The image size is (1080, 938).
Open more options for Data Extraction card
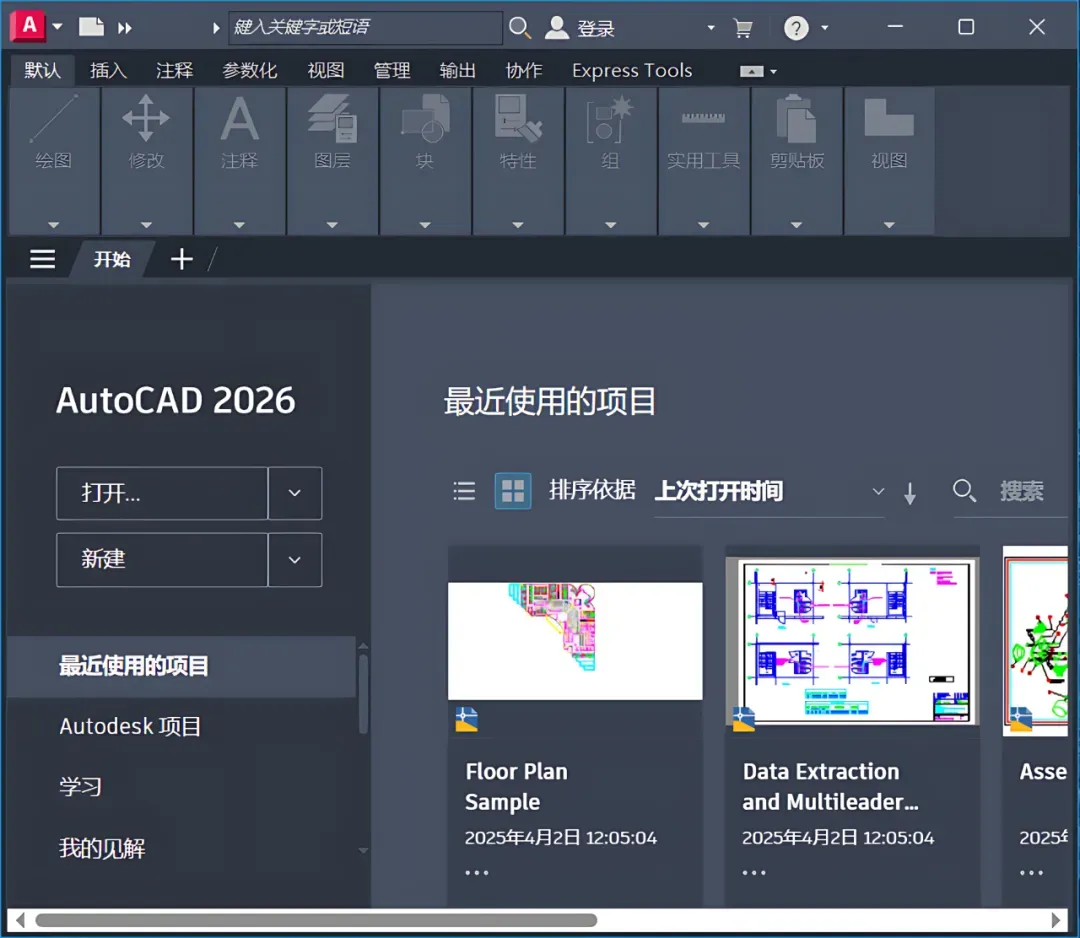(754, 873)
